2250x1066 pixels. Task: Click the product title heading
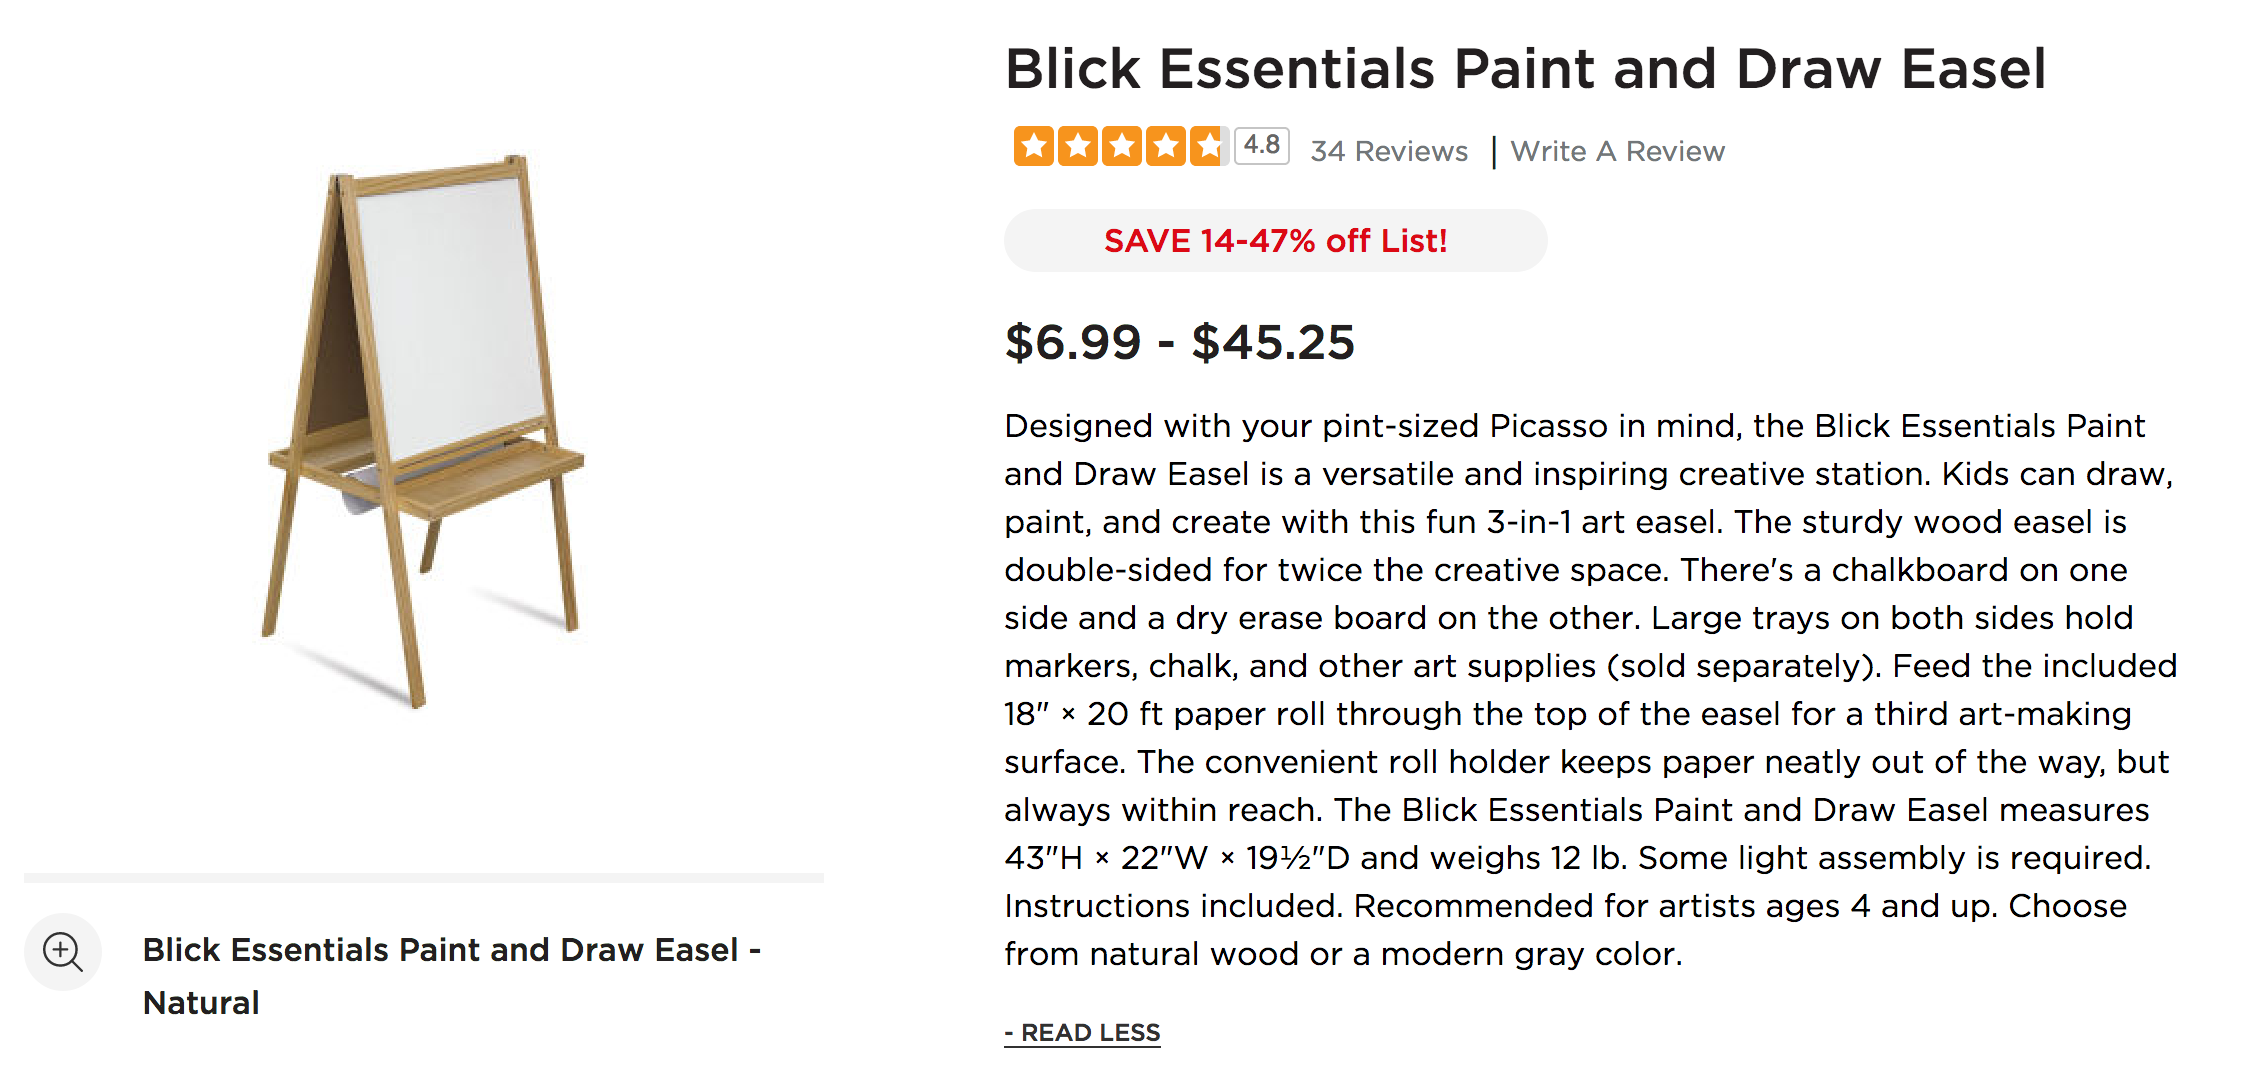[x=1525, y=69]
